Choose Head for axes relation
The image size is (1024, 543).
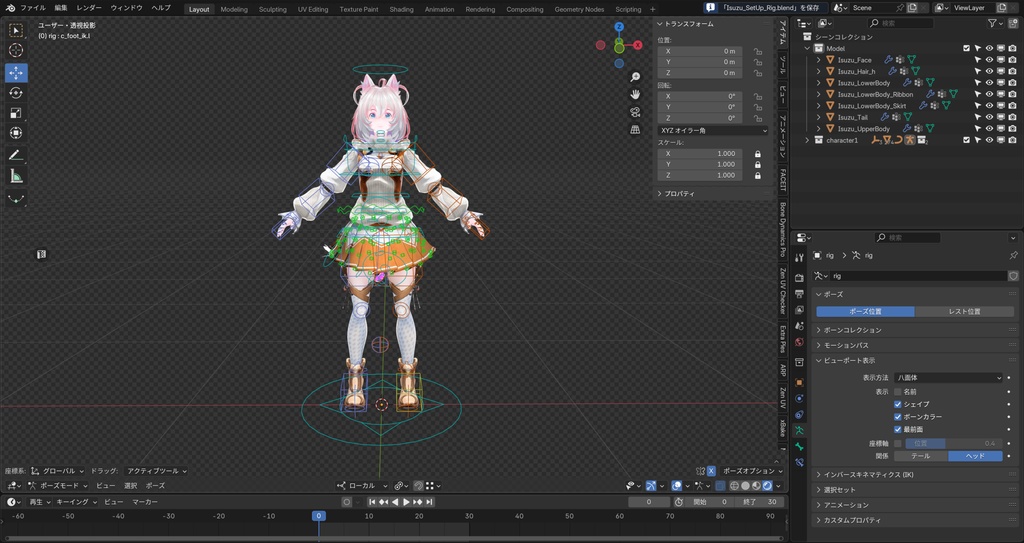[975, 456]
